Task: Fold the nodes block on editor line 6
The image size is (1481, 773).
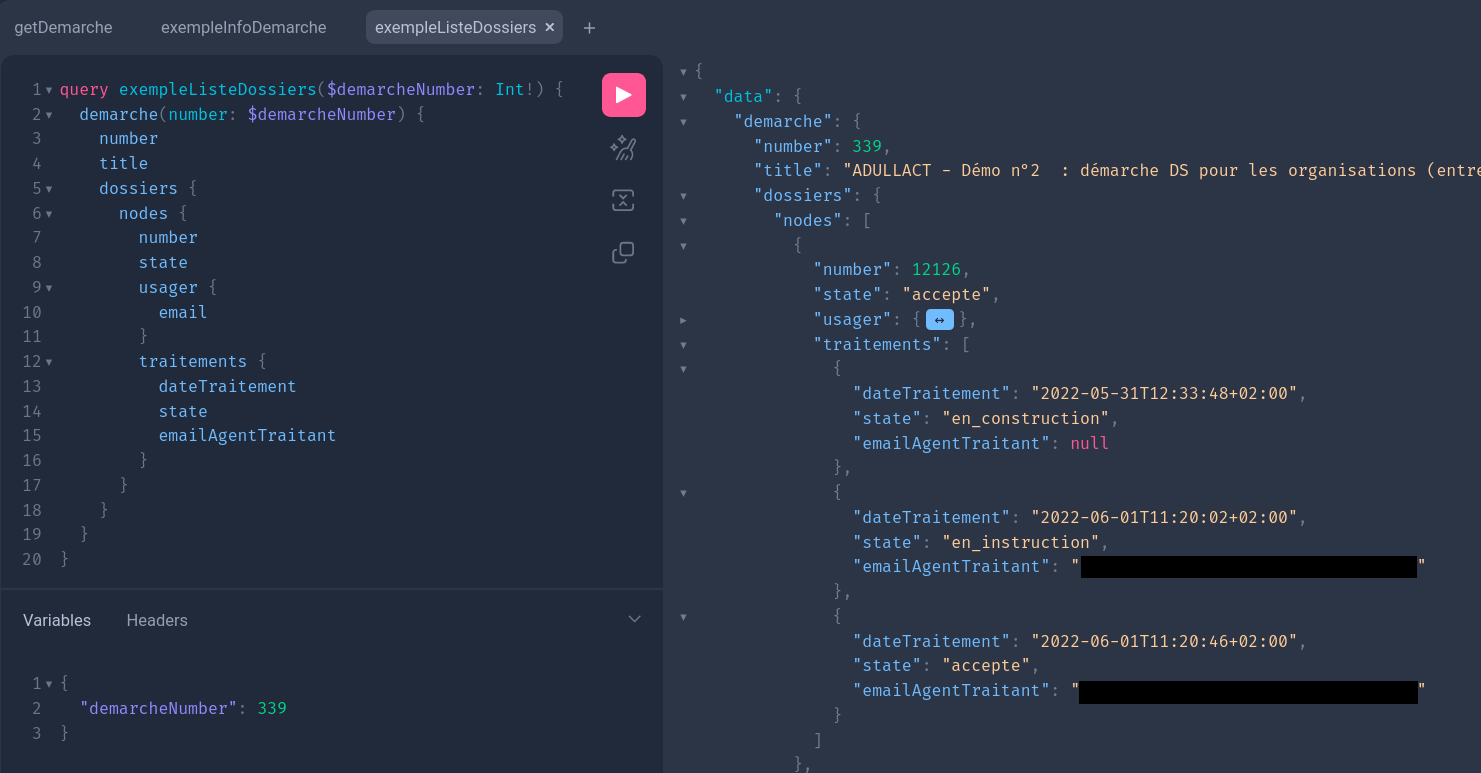Action: pos(49,214)
